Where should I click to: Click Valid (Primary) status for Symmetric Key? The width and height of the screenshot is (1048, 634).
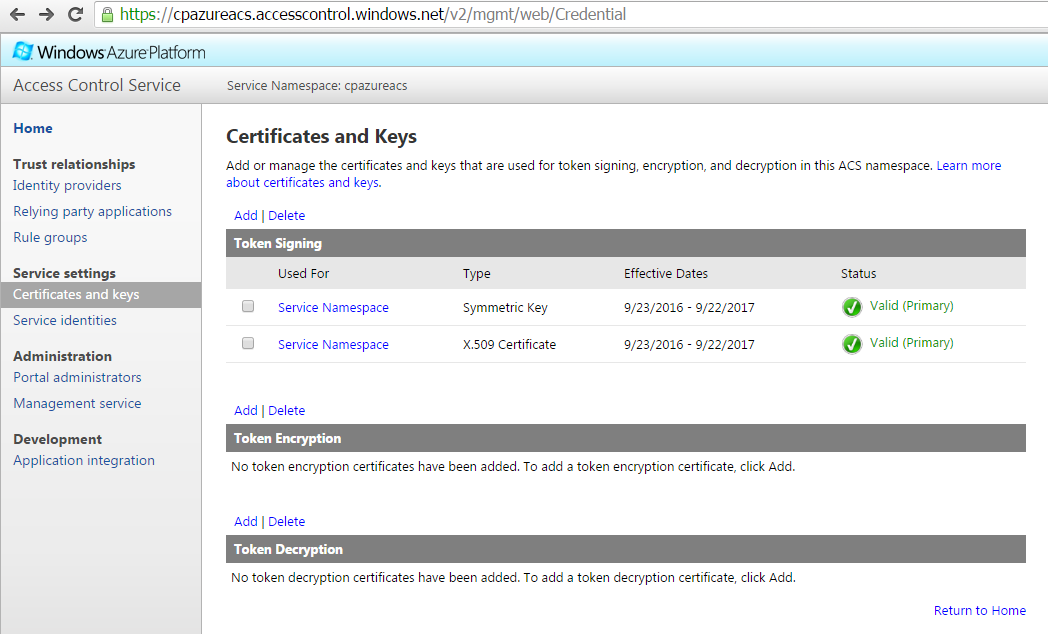pyautogui.click(x=911, y=305)
